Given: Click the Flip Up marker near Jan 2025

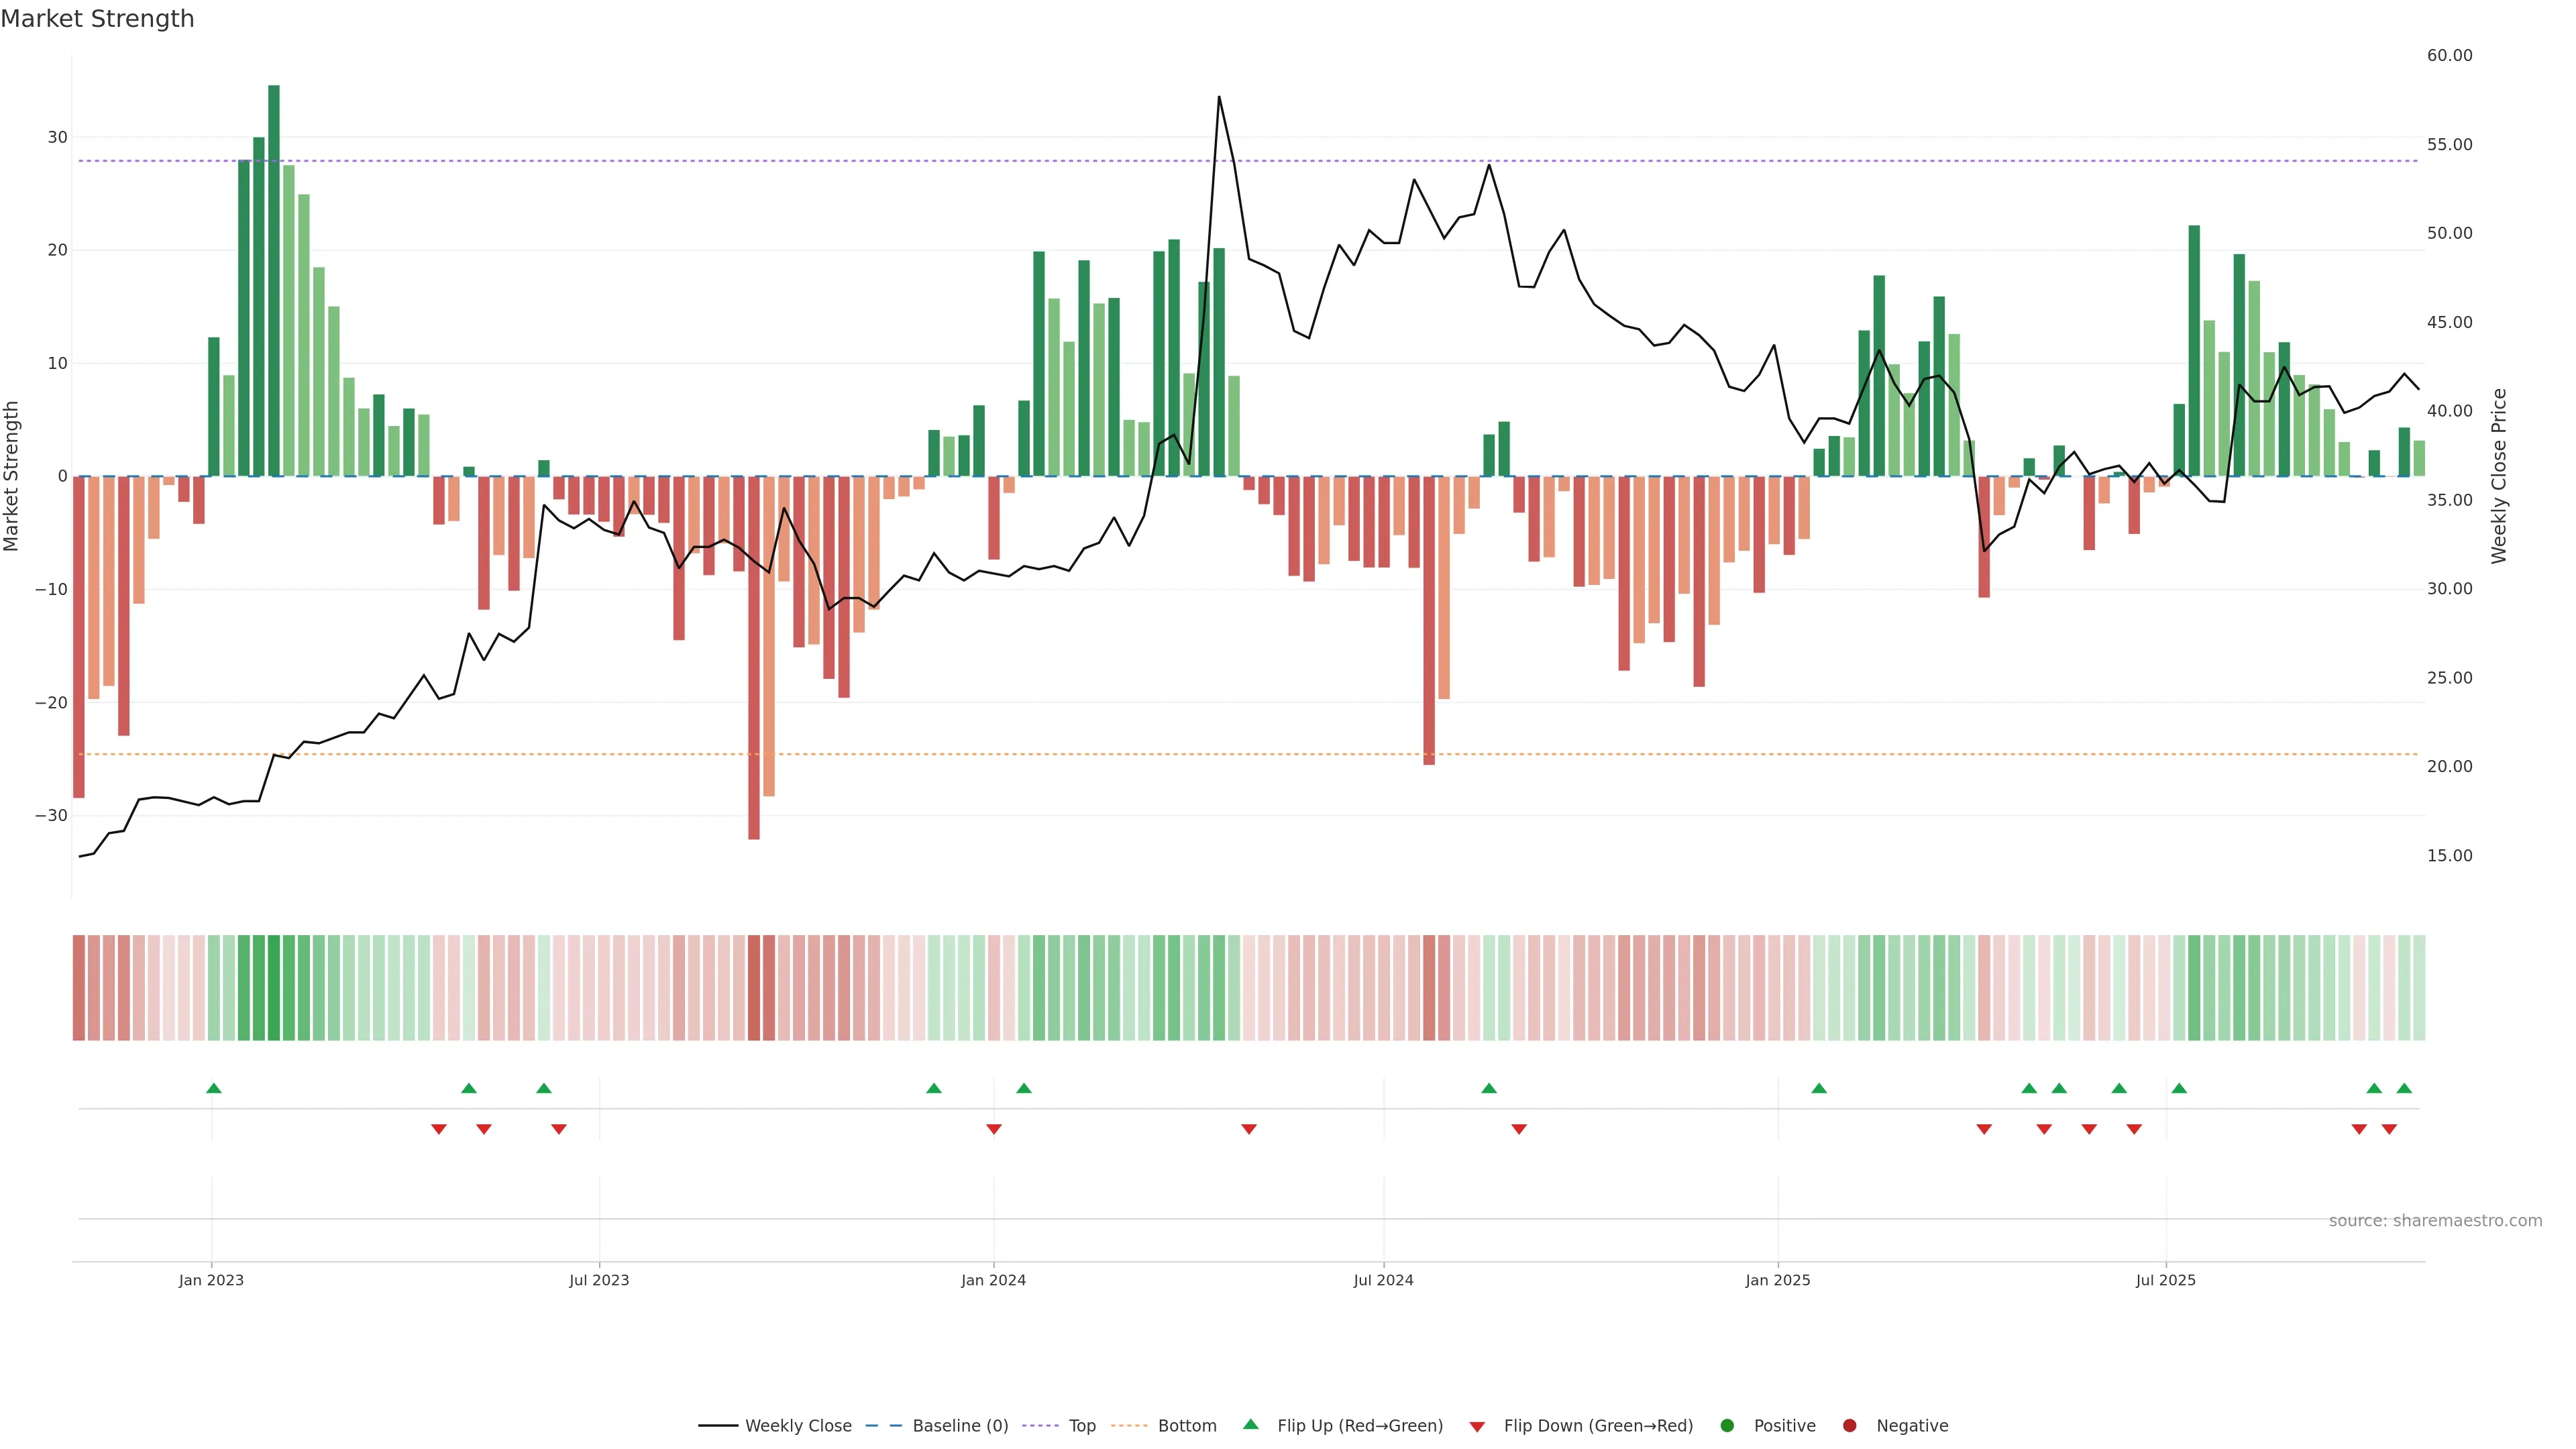Looking at the screenshot, I should (1819, 1088).
